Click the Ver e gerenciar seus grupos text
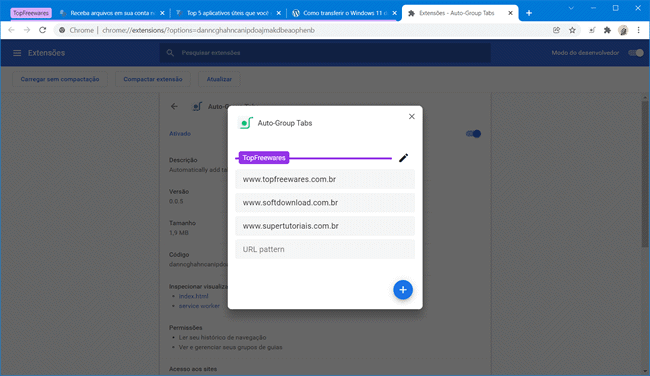Screen dimensions: 650x376 (x=230, y=347)
